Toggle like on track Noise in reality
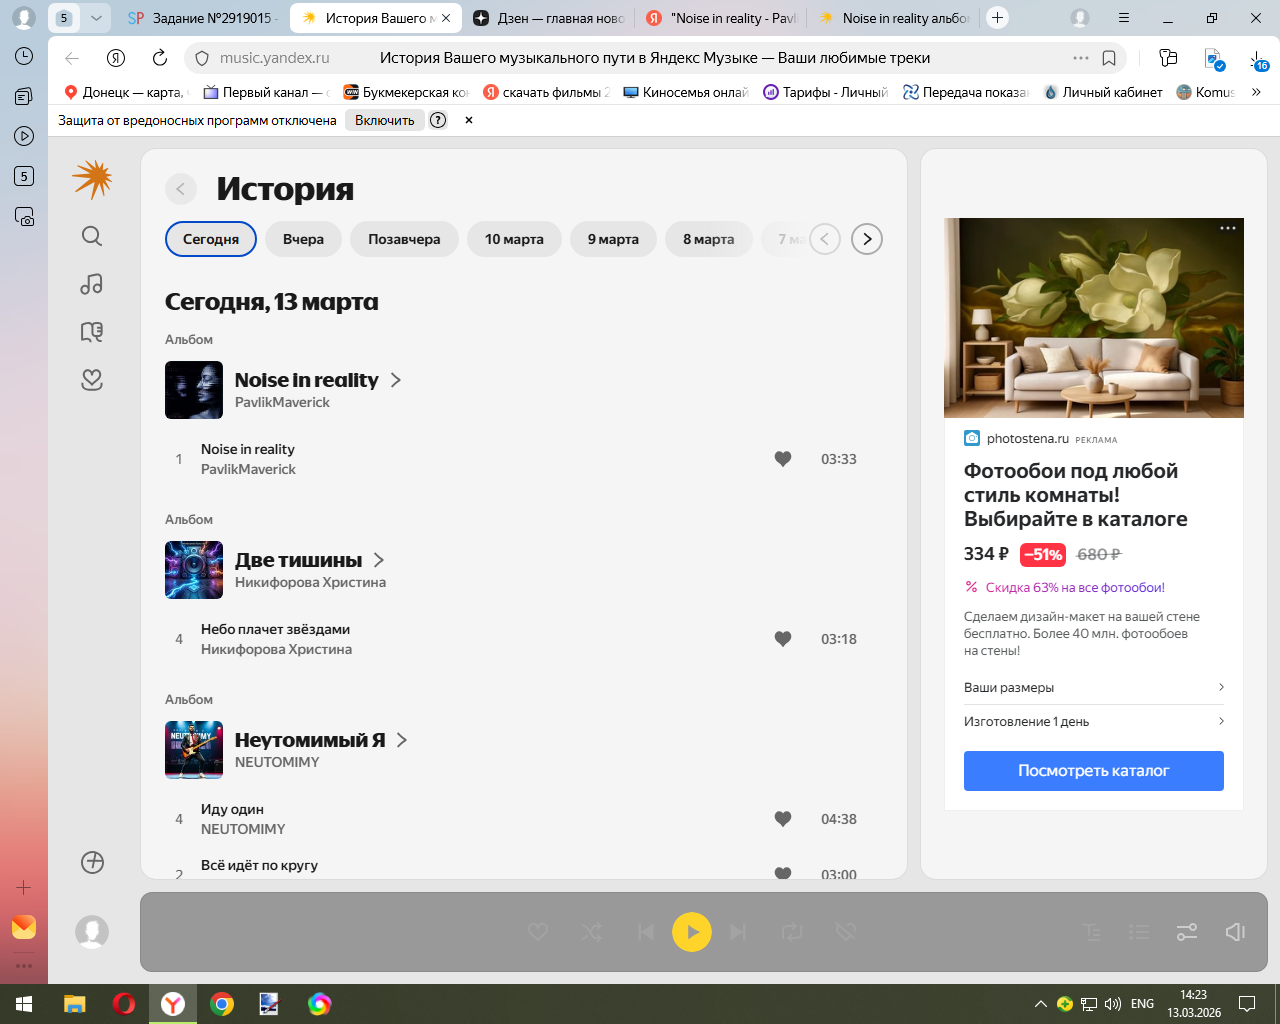This screenshot has width=1280, height=1024. pyautogui.click(x=783, y=459)
